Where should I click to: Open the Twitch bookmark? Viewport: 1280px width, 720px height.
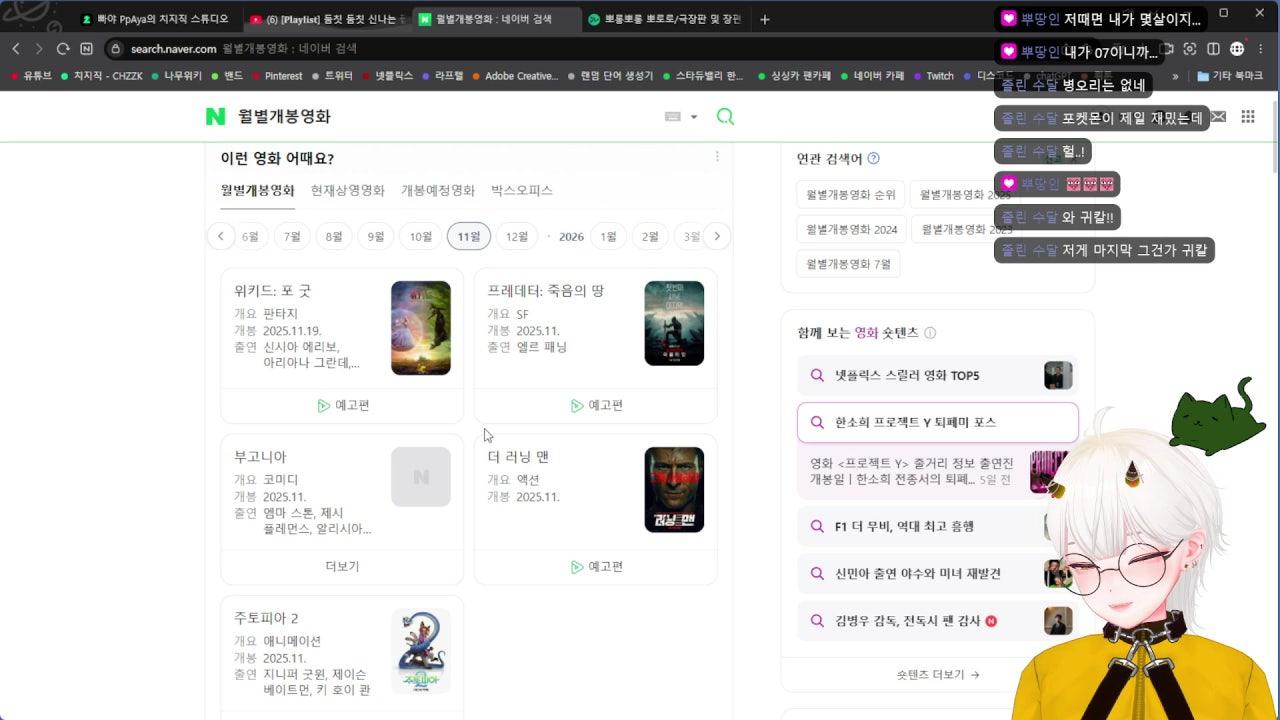point(933,75)
